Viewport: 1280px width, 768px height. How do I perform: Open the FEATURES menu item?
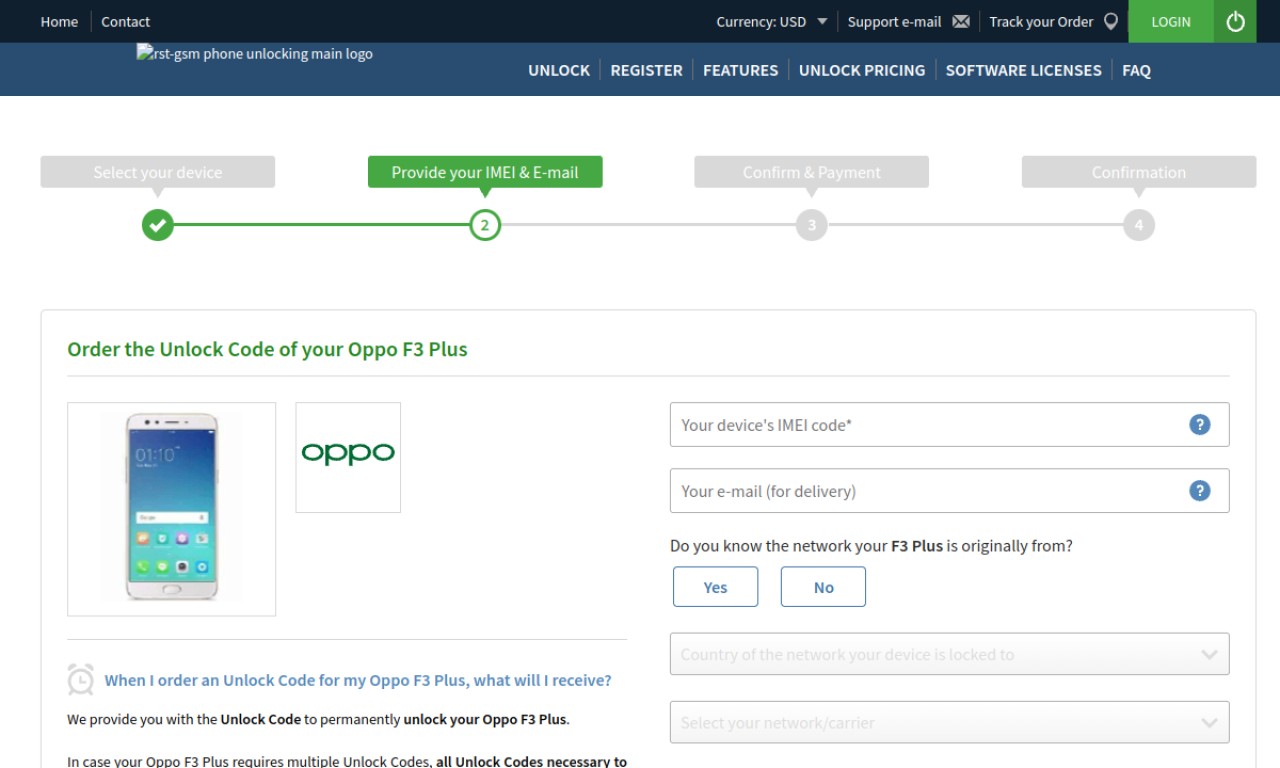point(740,70)
